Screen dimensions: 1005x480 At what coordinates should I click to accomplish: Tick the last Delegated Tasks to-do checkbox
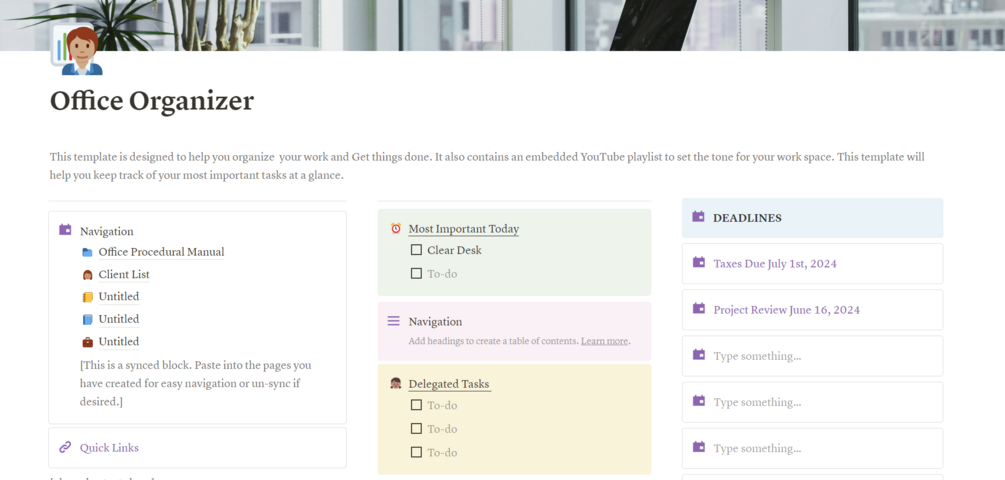416,452
